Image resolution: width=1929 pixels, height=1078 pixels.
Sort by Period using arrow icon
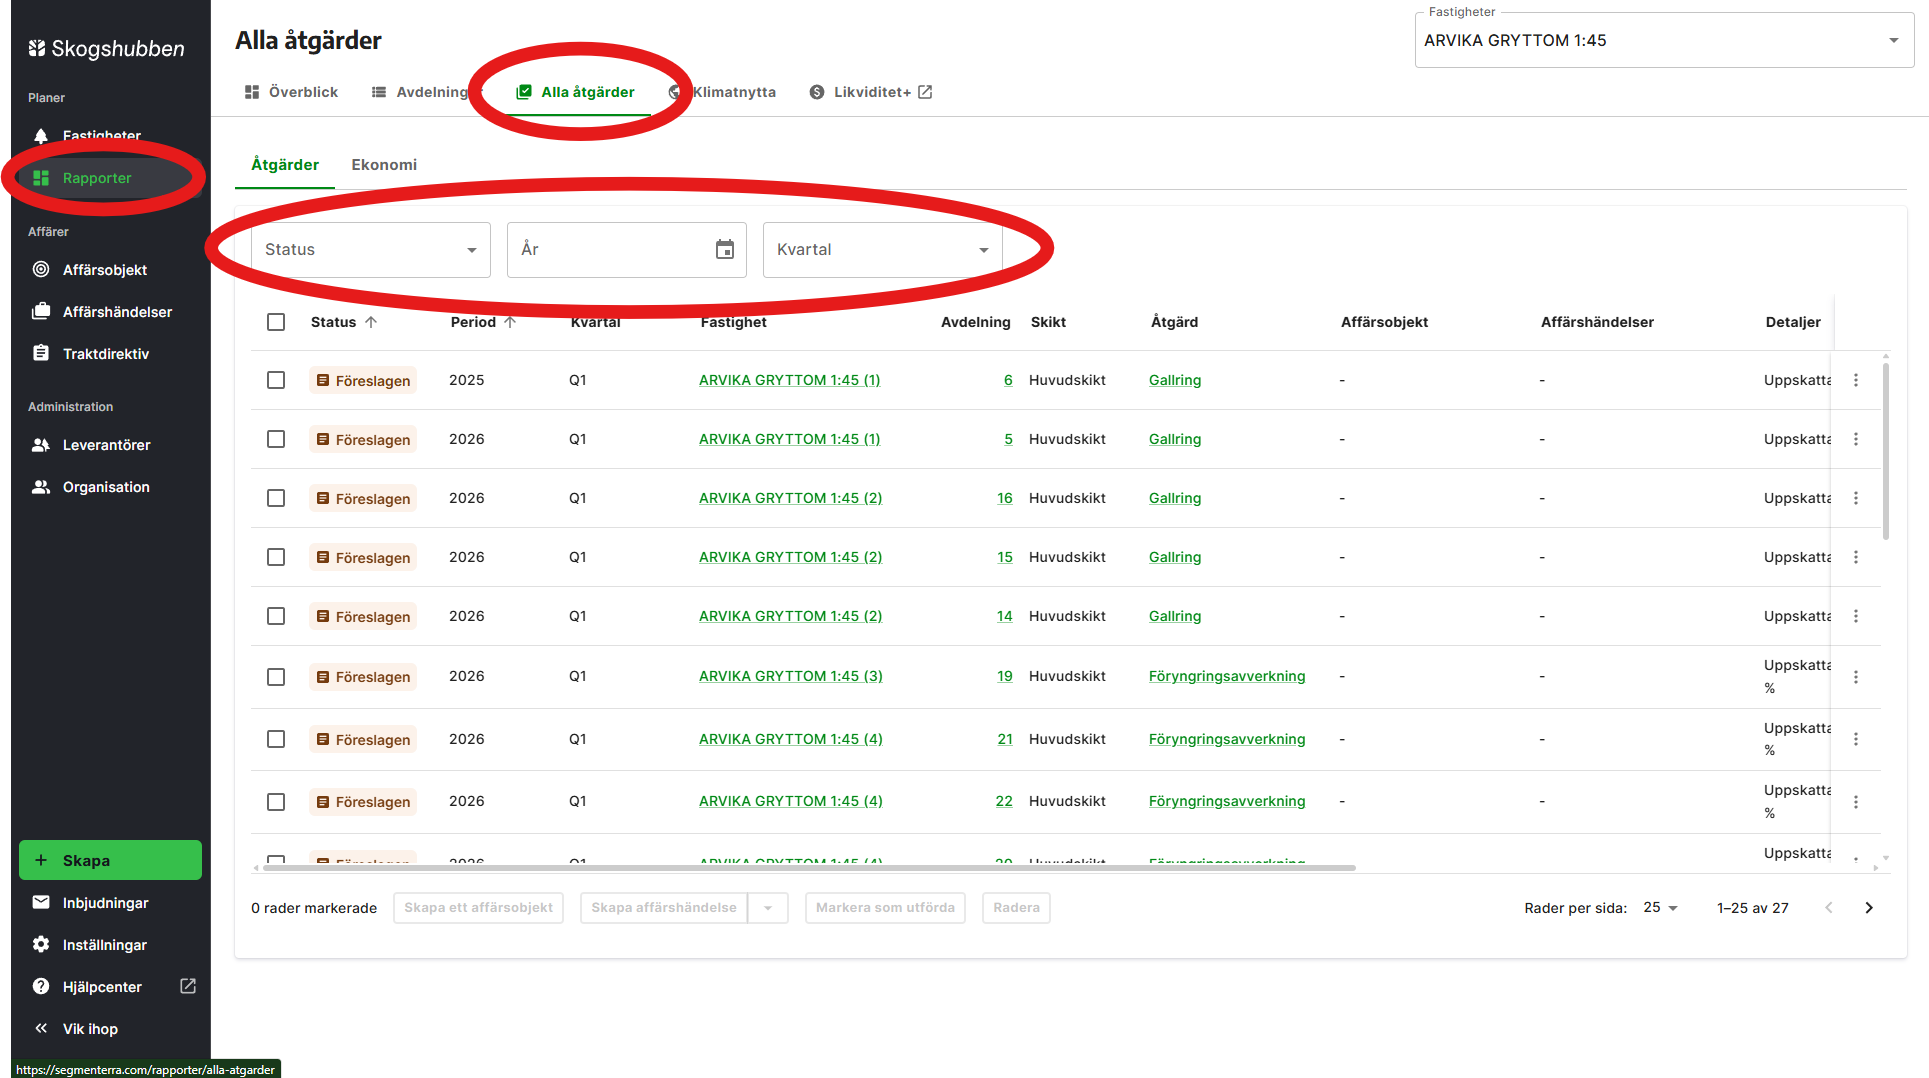[x=510, y=322]
